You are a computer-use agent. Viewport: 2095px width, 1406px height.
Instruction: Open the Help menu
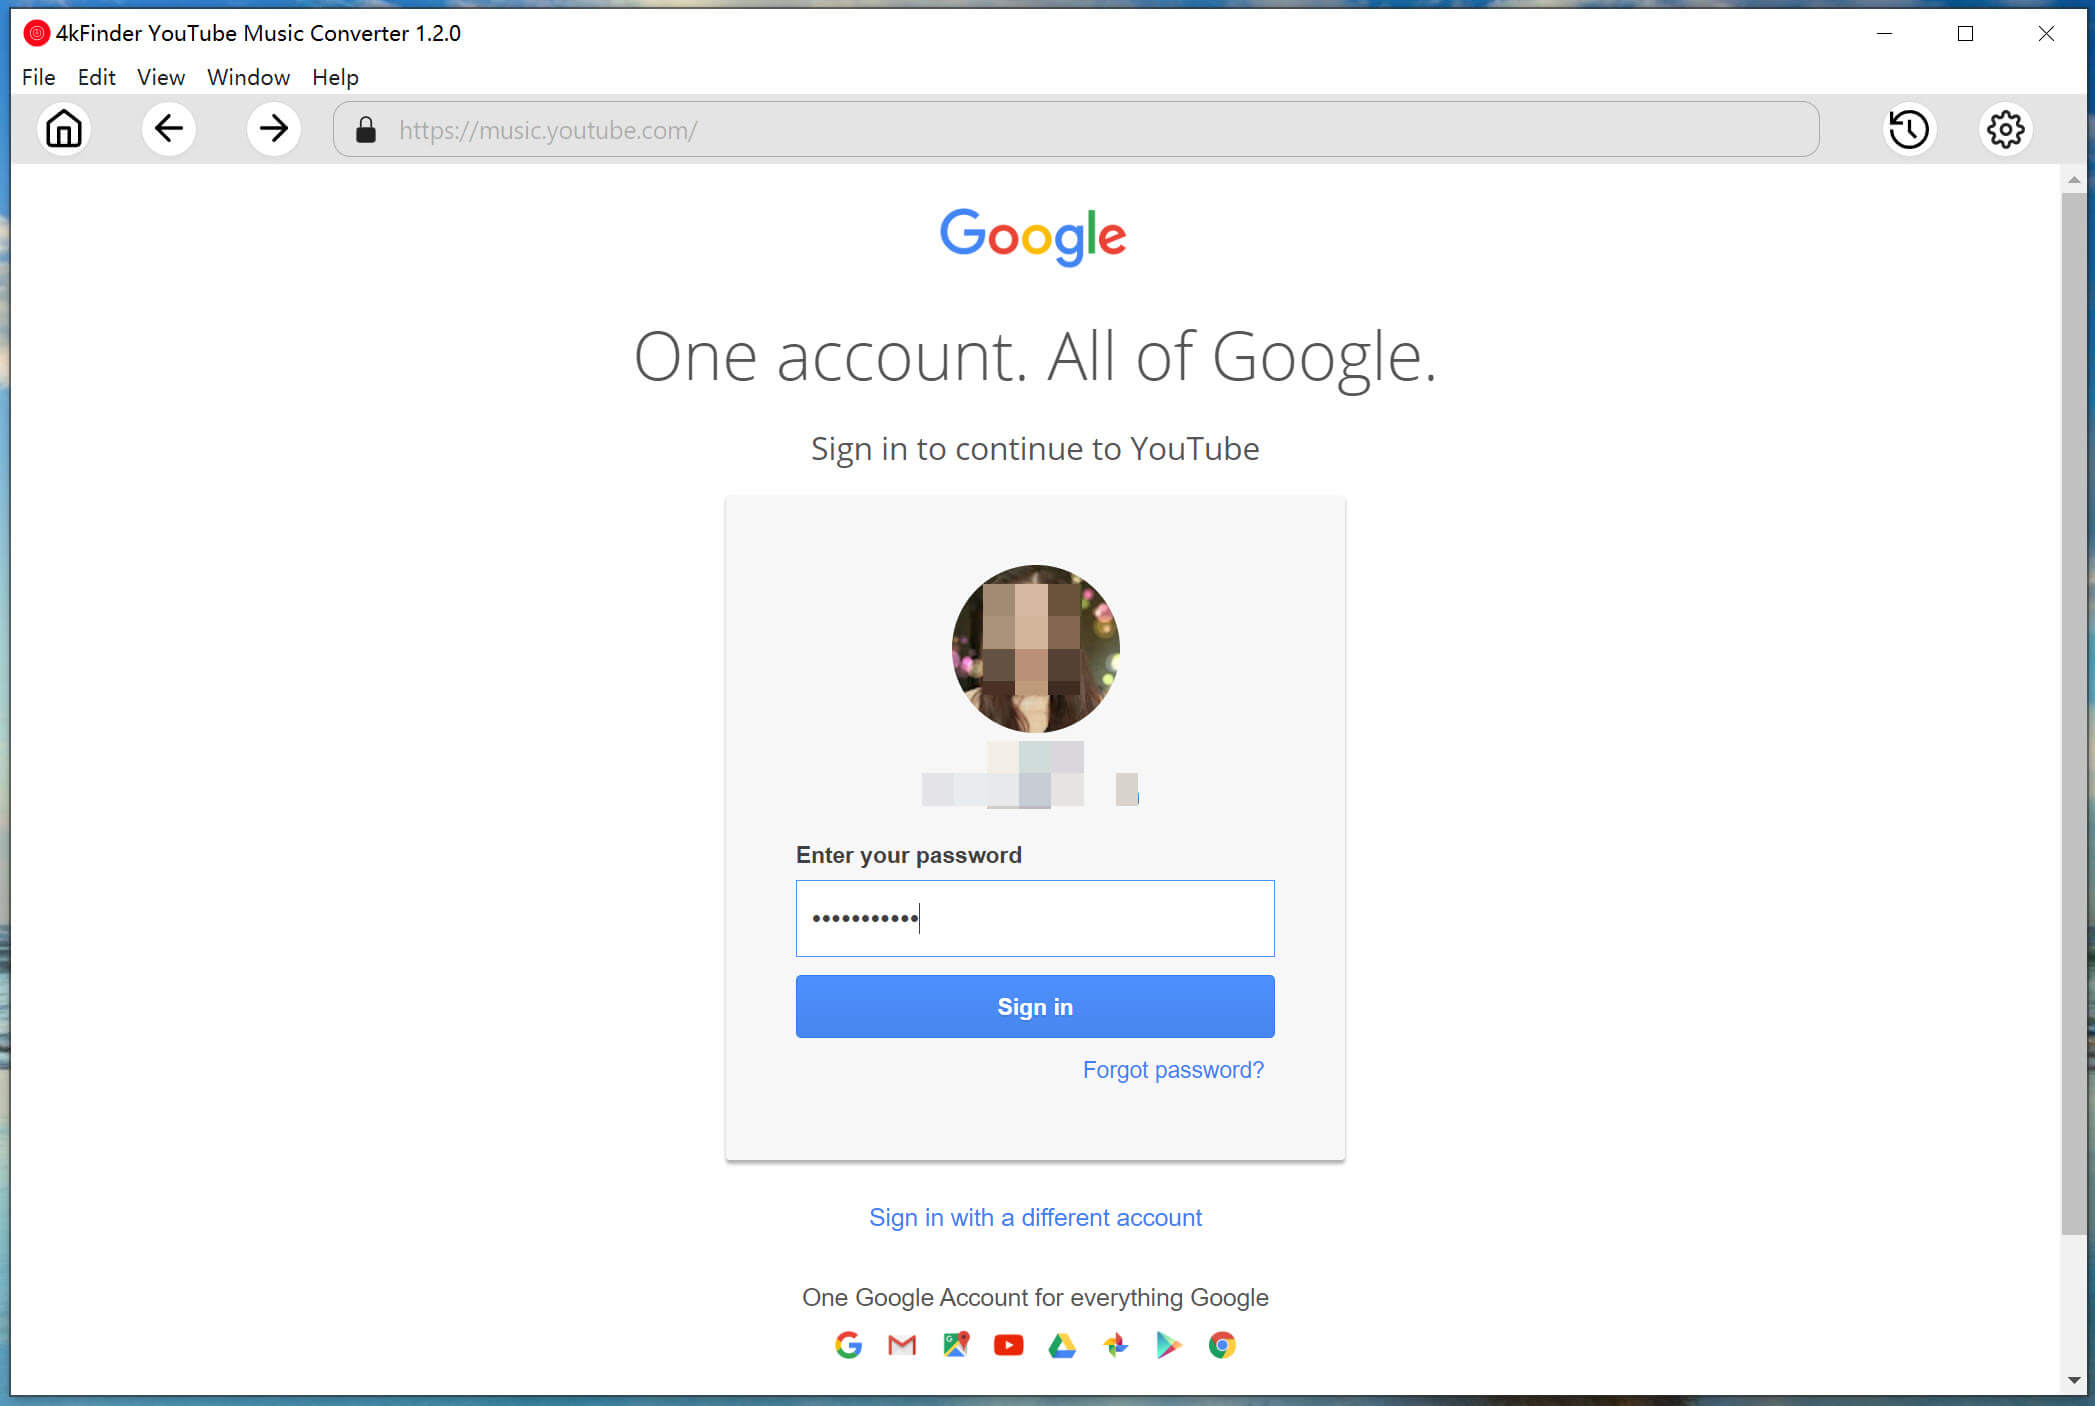click(334, 75)
